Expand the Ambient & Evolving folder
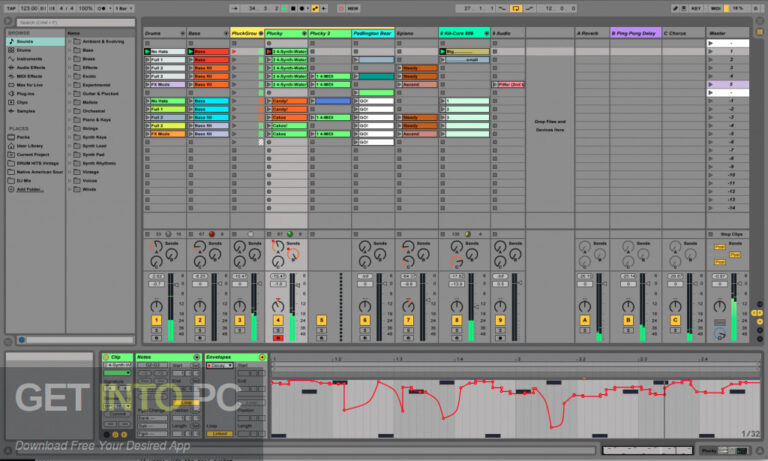This screenshot has width=768, height=461. point(70,42)
